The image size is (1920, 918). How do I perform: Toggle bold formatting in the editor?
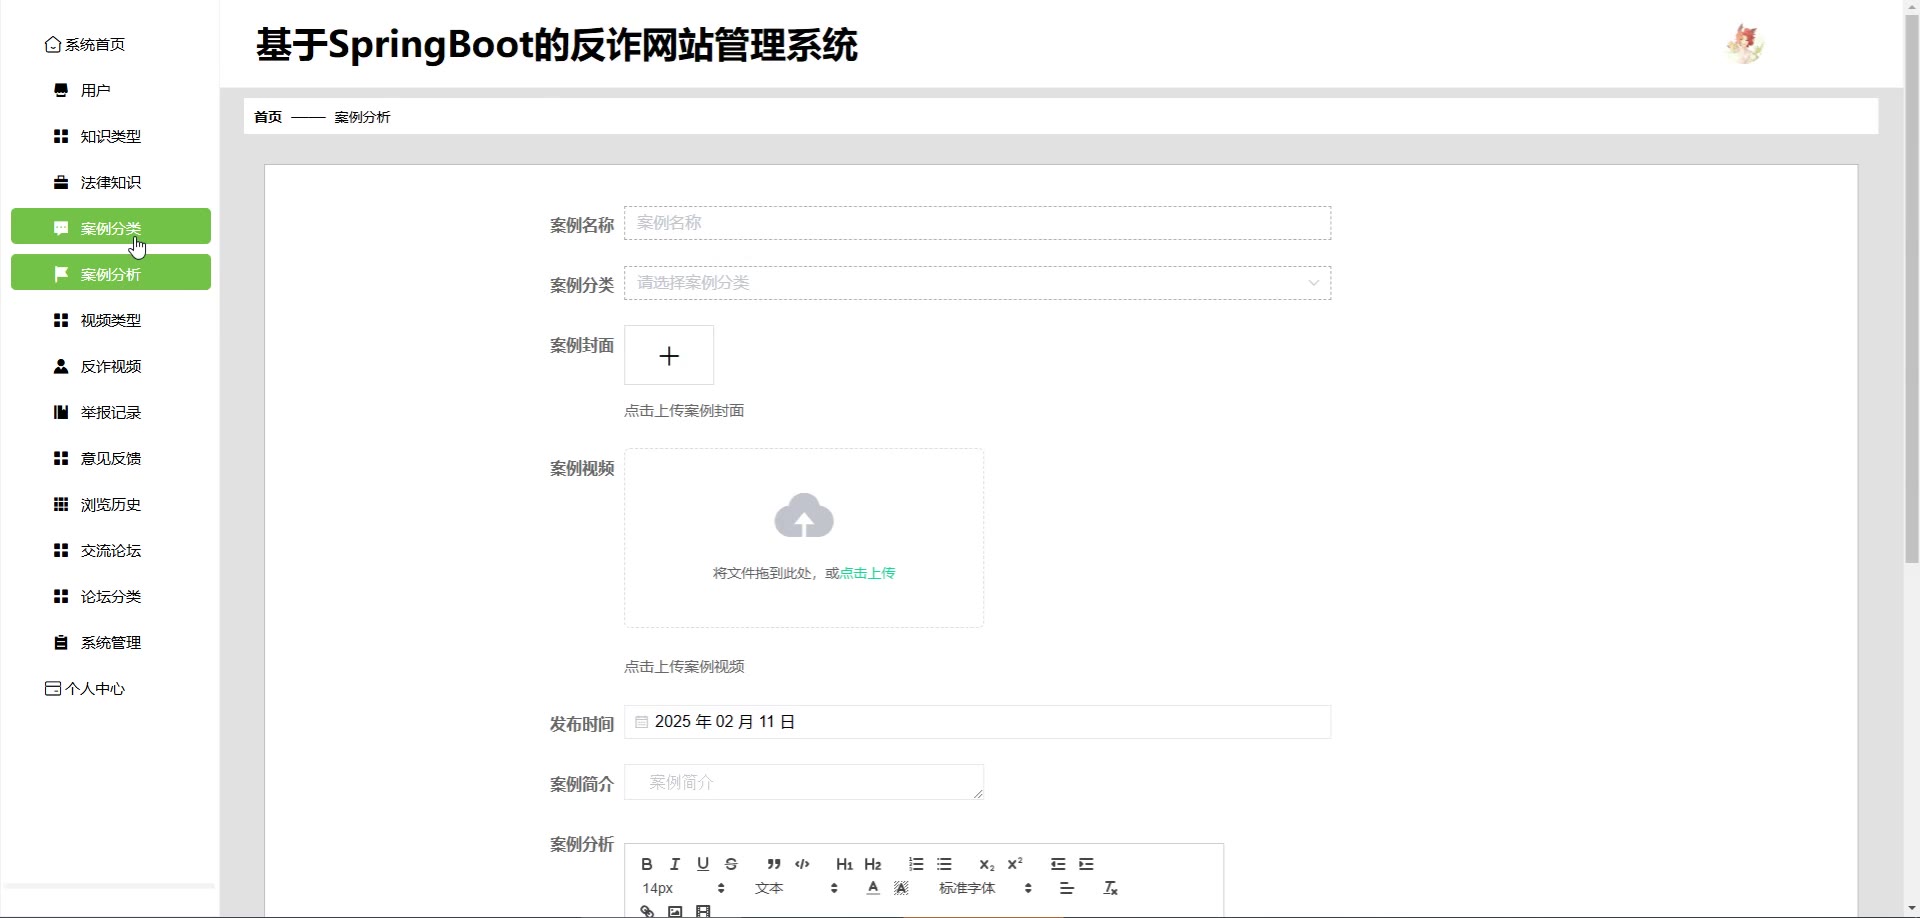coord(646,864)
